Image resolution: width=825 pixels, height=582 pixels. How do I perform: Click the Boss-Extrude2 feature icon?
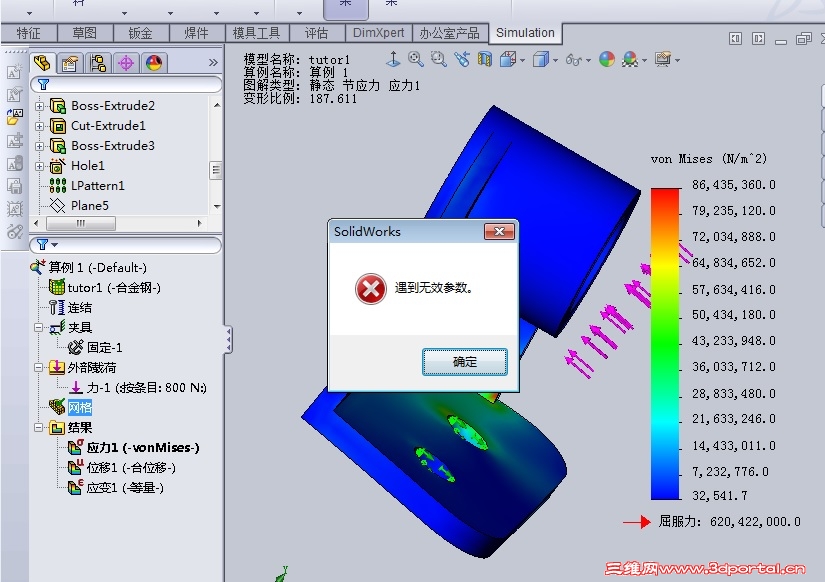click(57, 106)
